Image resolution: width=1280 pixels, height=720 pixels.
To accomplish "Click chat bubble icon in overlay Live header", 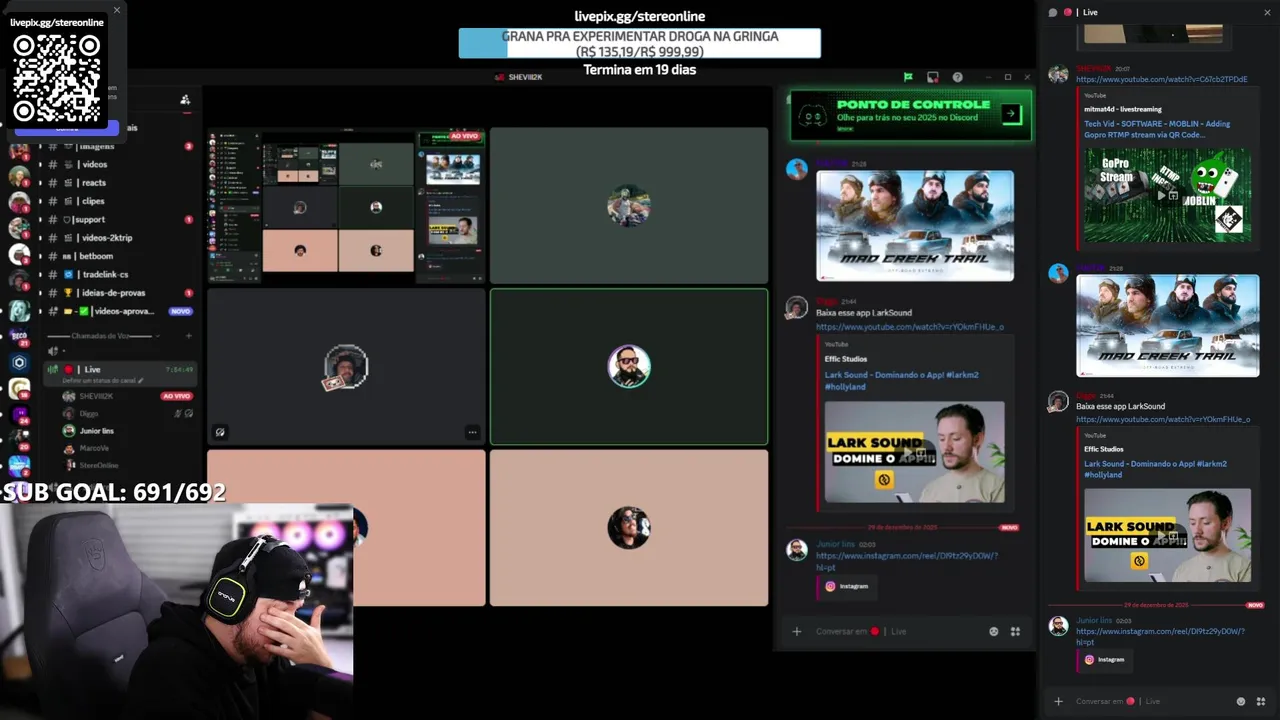I will click(1053, 12).
